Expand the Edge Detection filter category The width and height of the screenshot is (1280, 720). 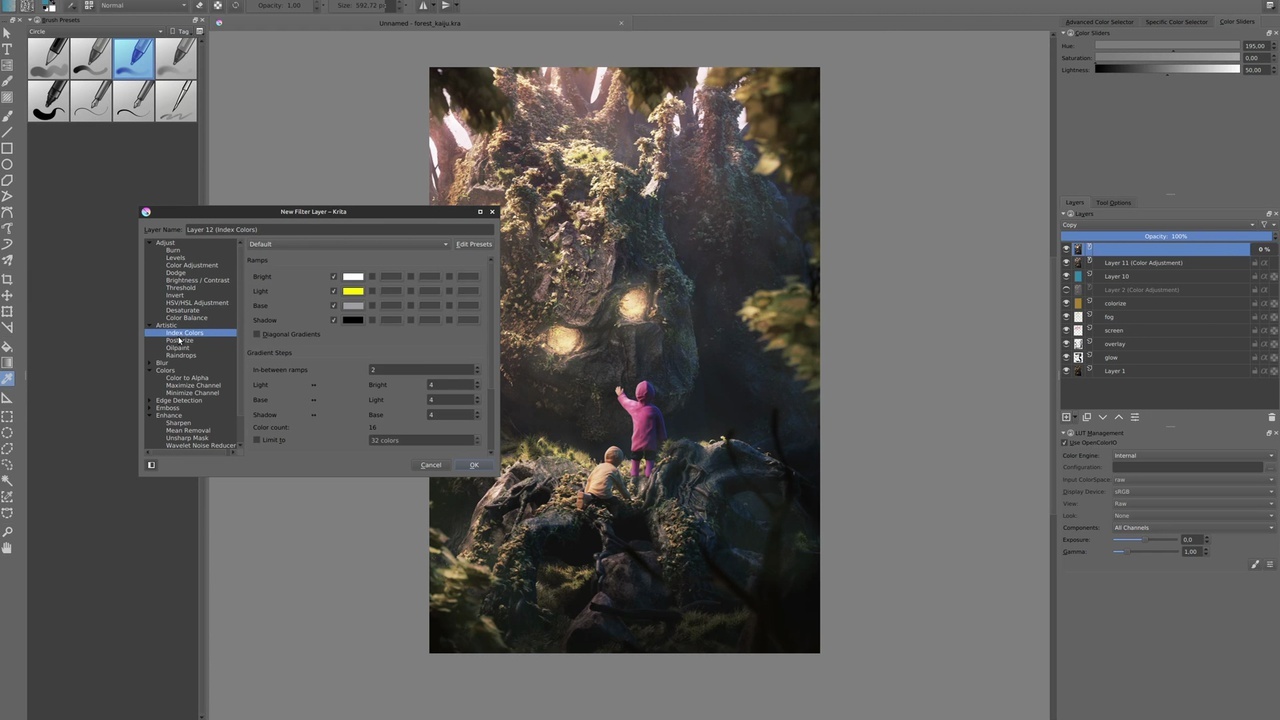point(151,400)
